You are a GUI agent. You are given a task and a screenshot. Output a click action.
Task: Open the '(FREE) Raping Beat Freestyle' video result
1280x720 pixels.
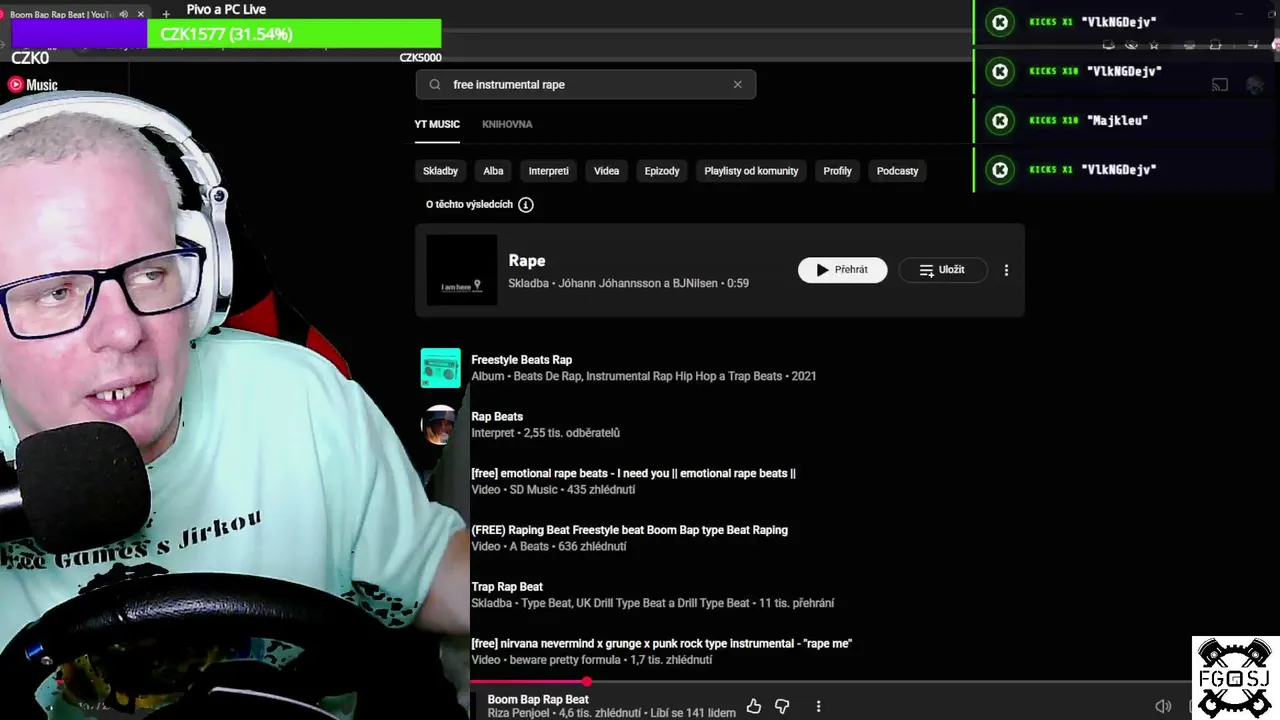pos(629,530)
